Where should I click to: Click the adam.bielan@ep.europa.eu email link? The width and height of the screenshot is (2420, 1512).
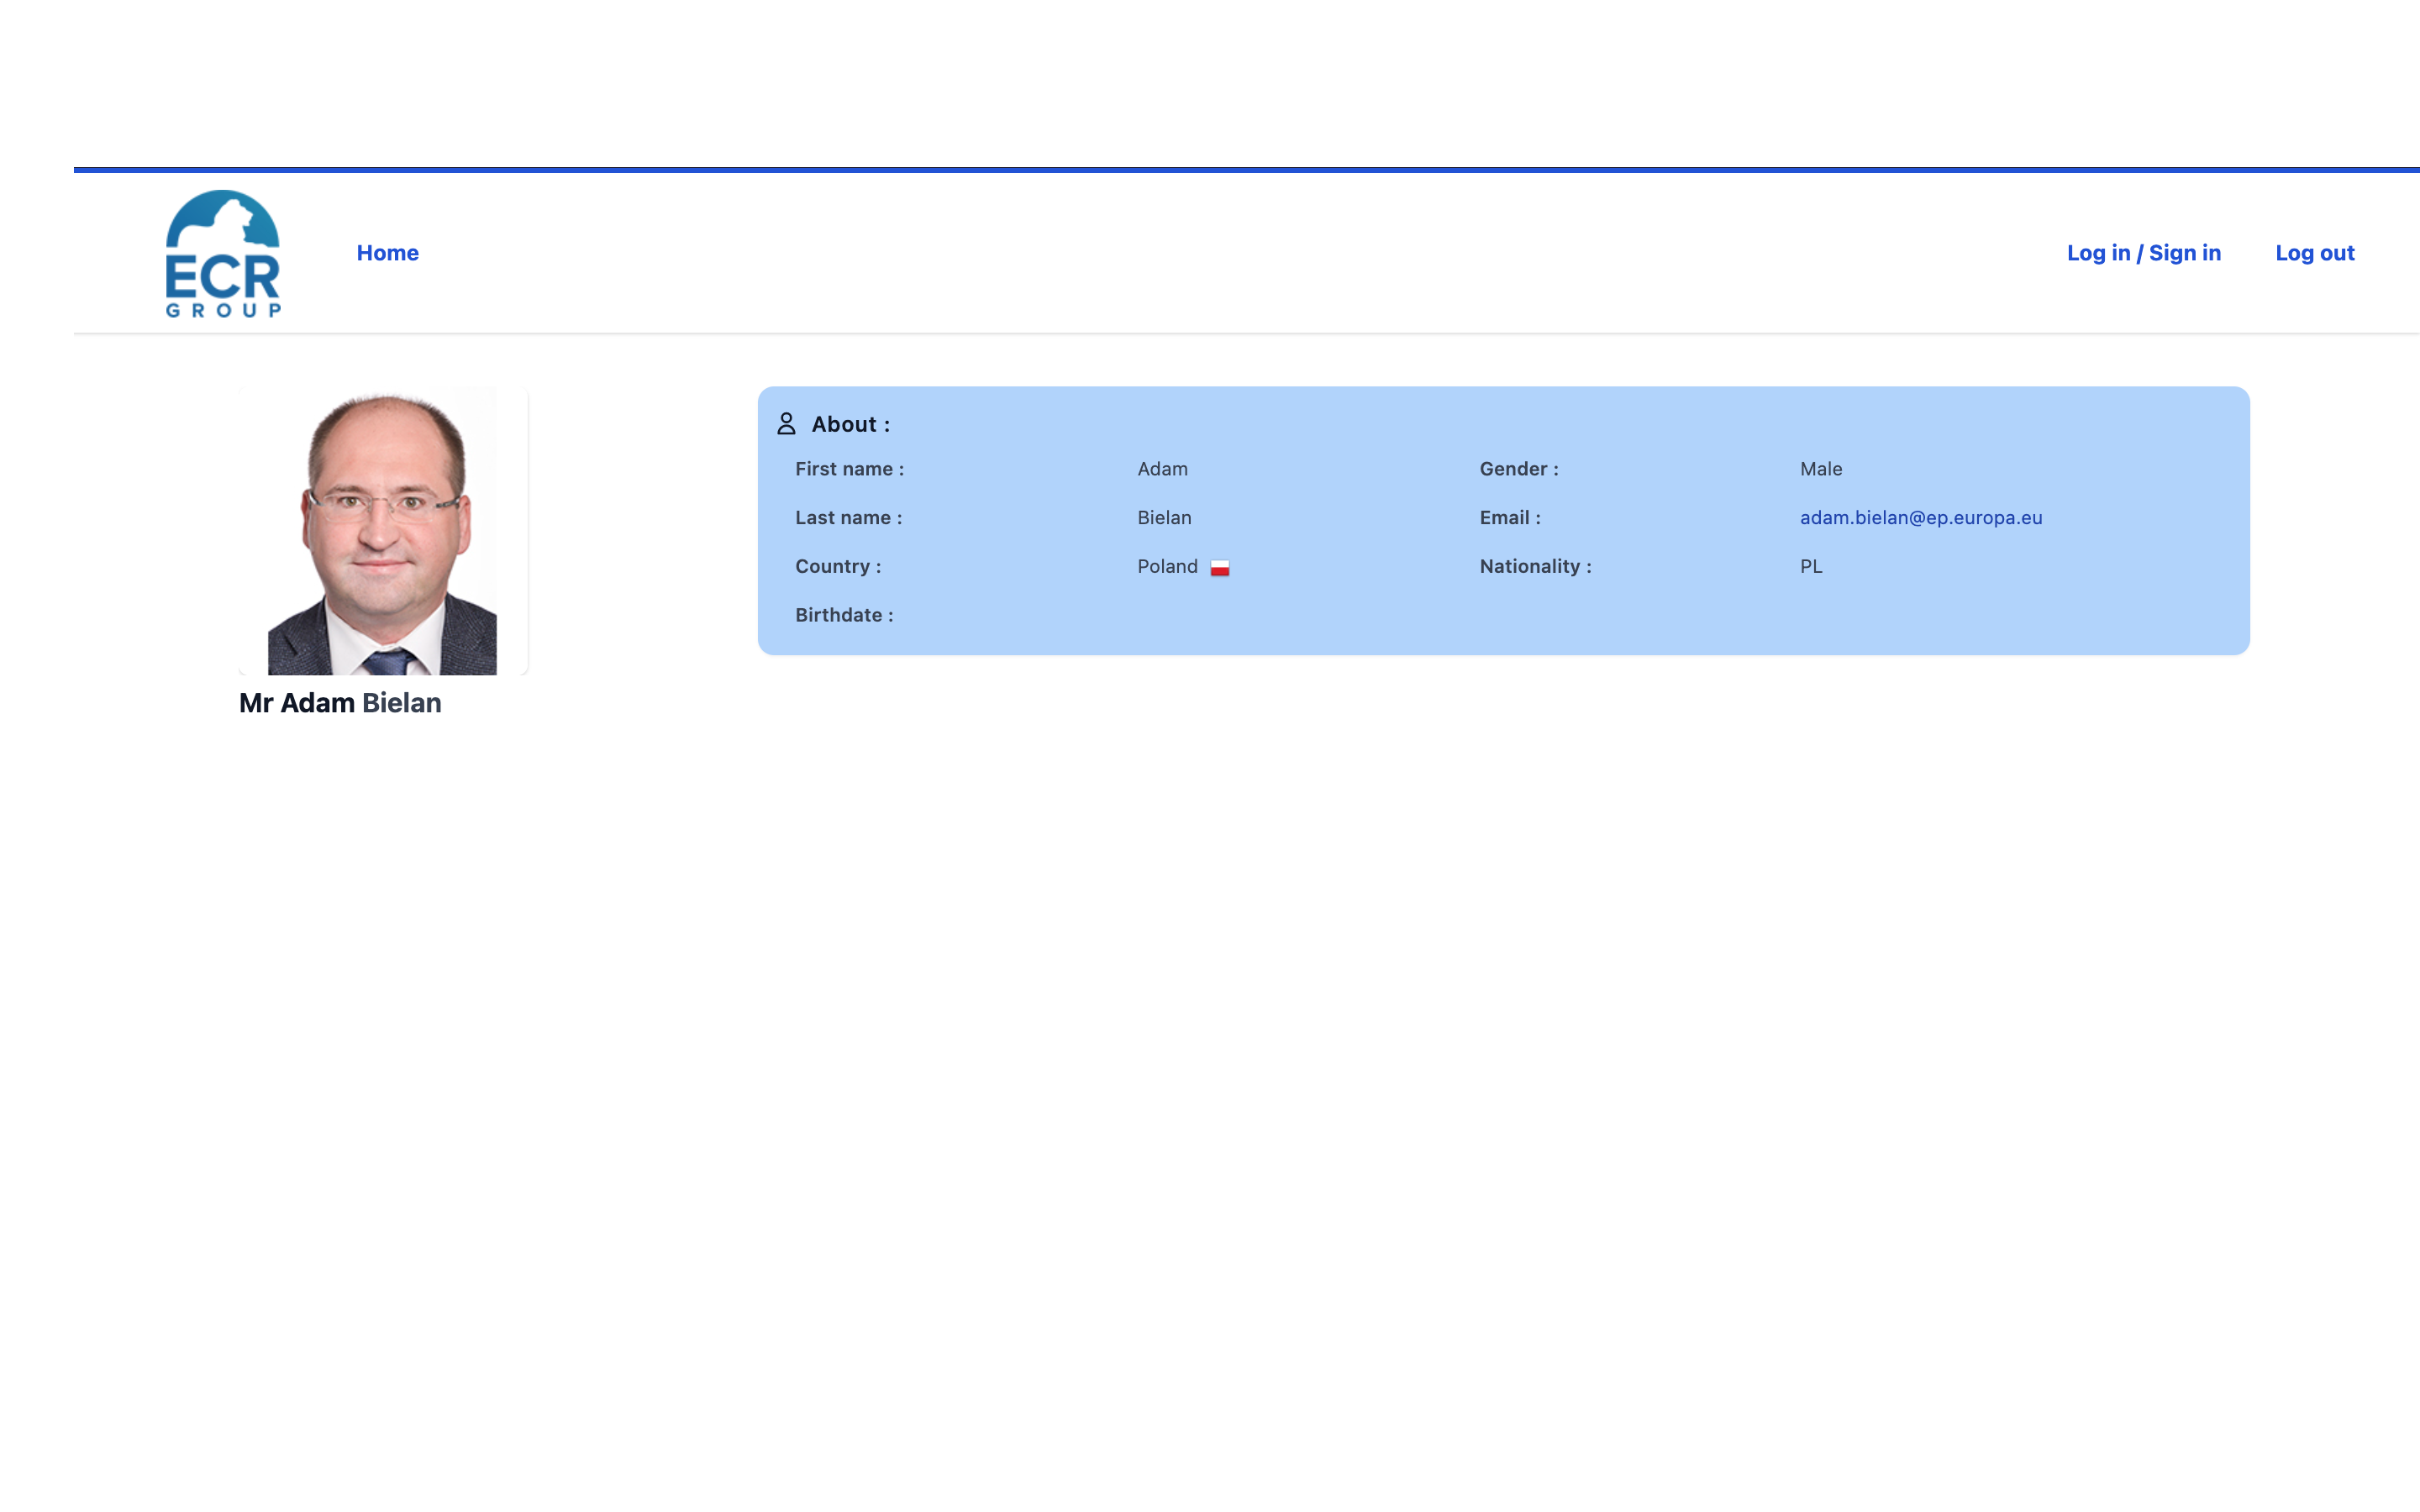[x=1920, y=518]
